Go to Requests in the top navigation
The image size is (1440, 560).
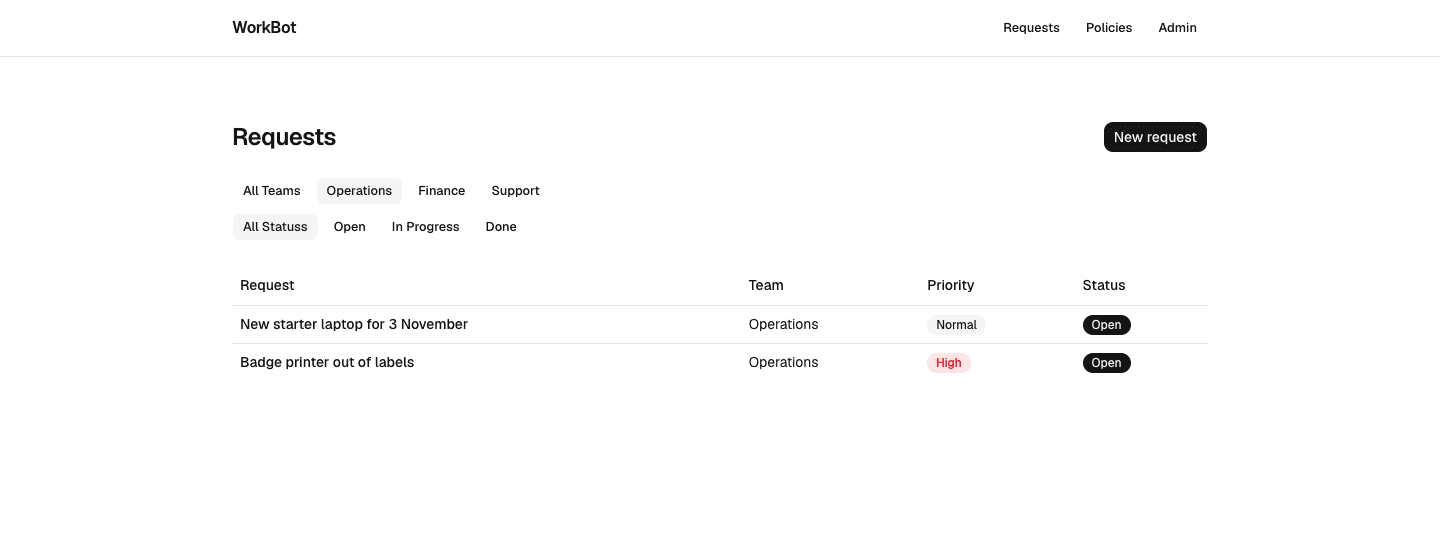pos(1031,28)
